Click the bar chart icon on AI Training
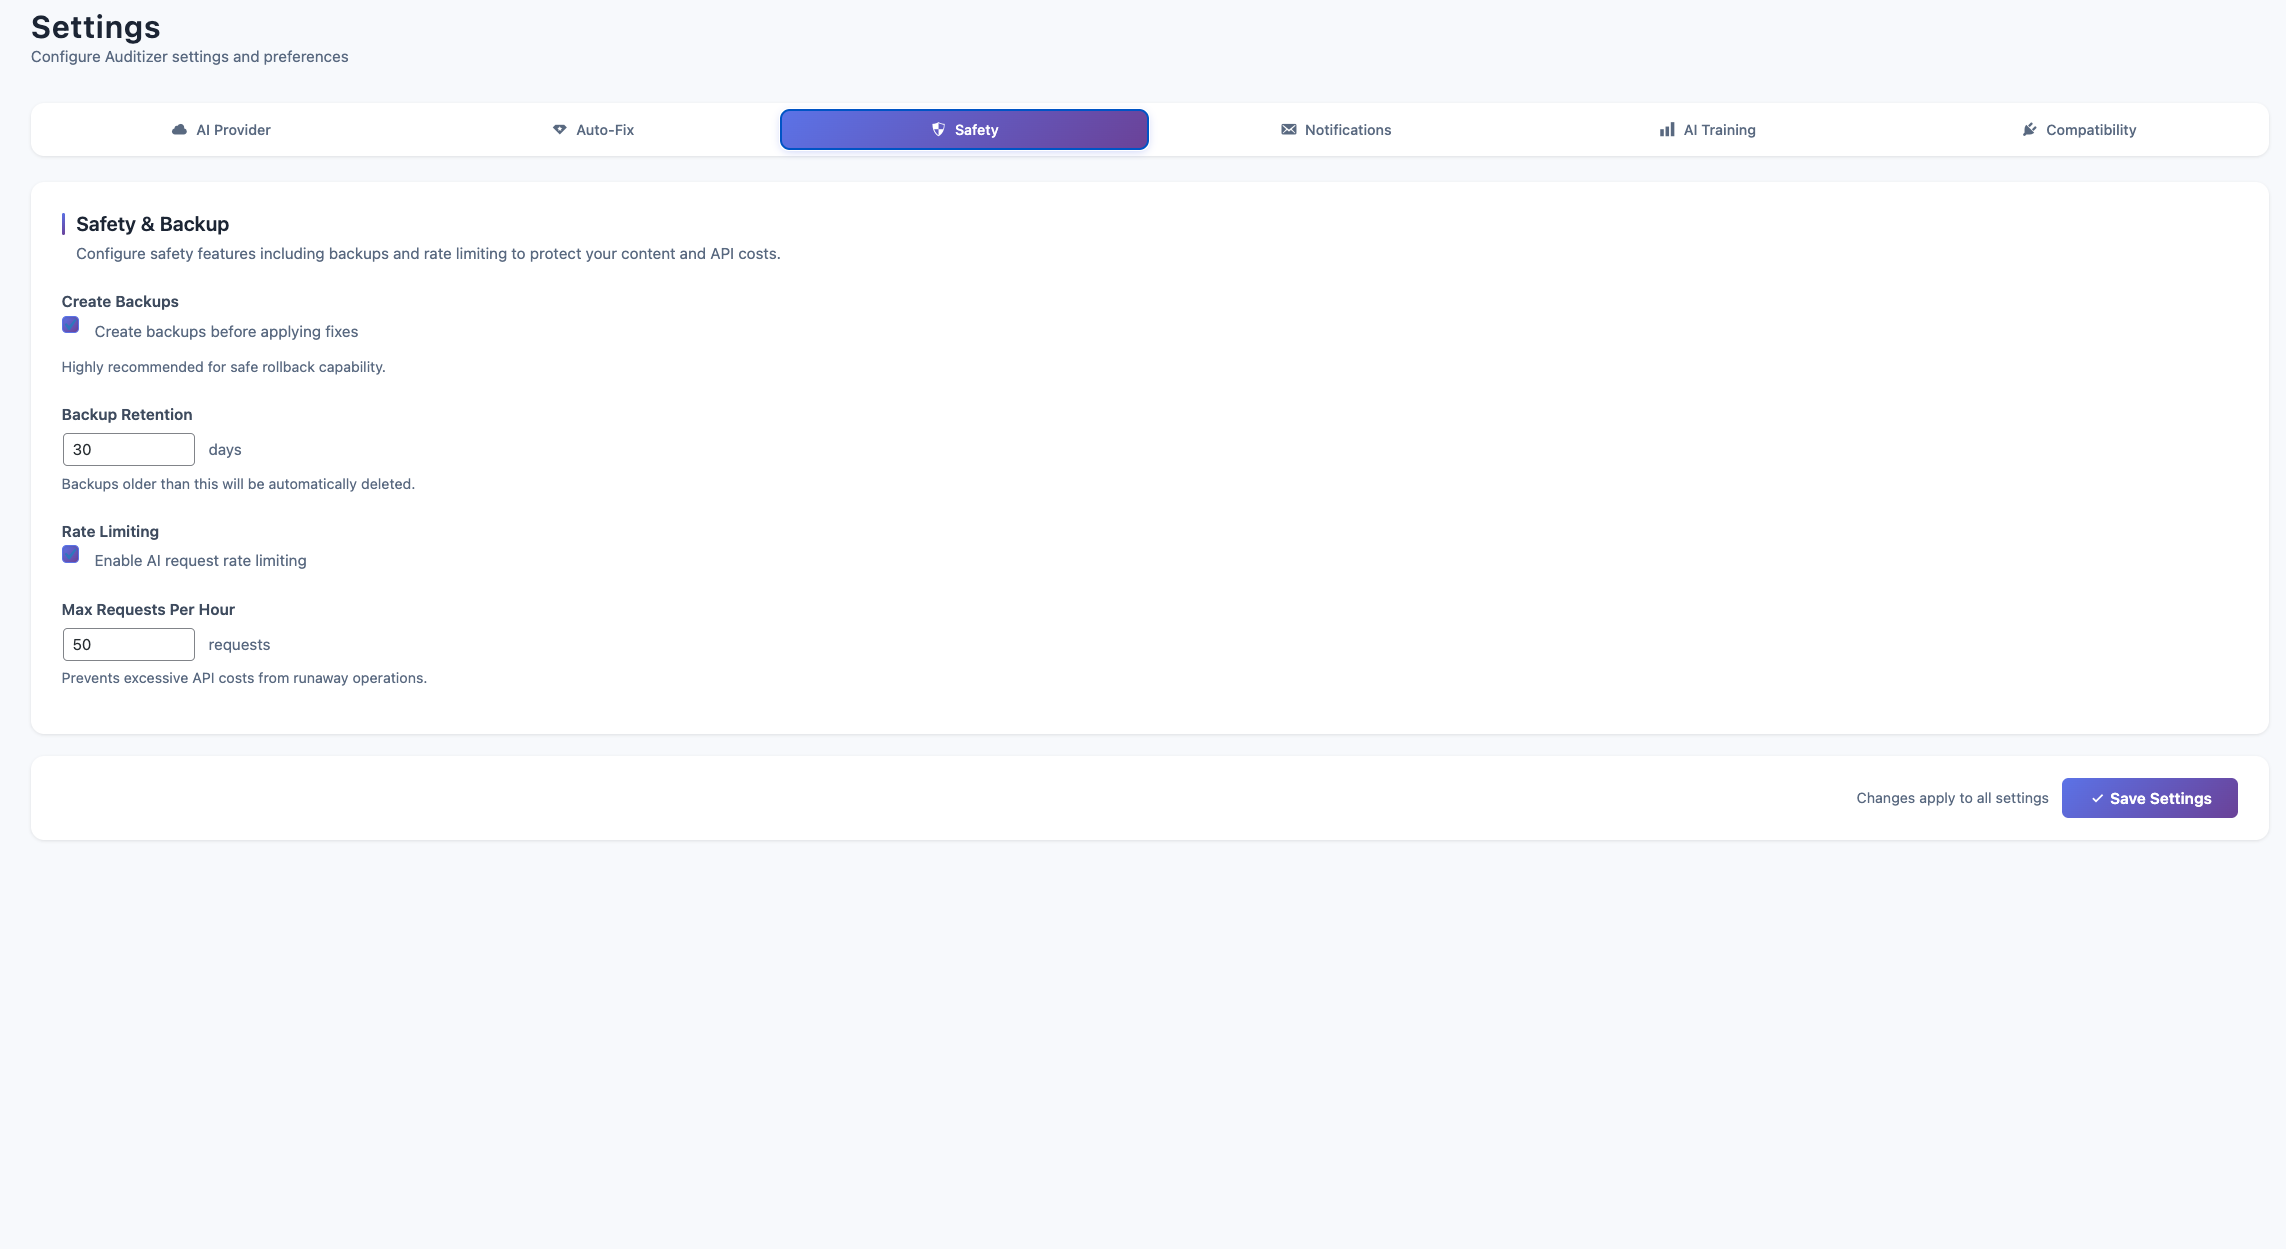 (x=1667, y=130)
